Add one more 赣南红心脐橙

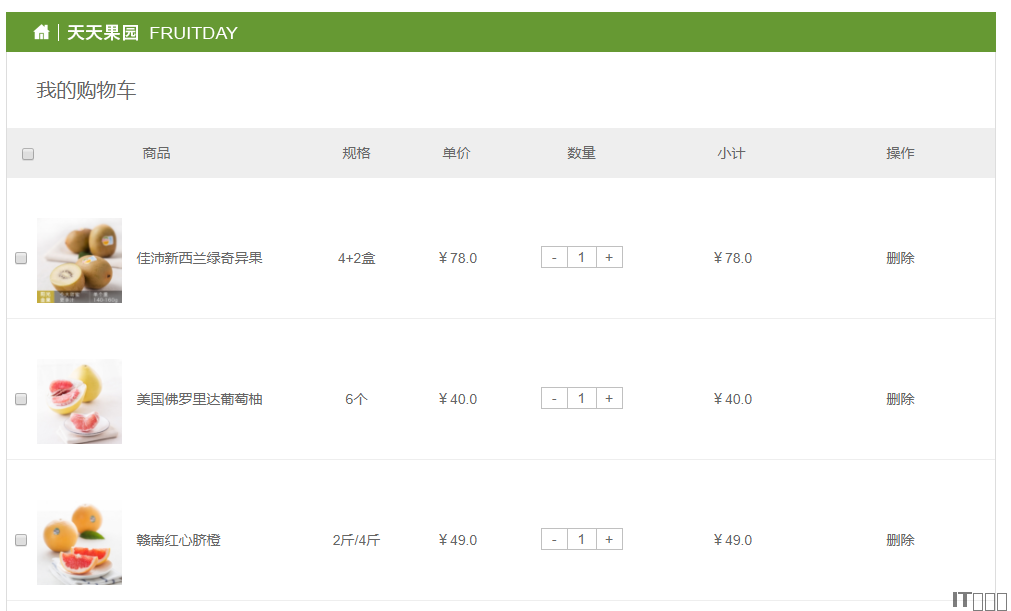[609, 540]
